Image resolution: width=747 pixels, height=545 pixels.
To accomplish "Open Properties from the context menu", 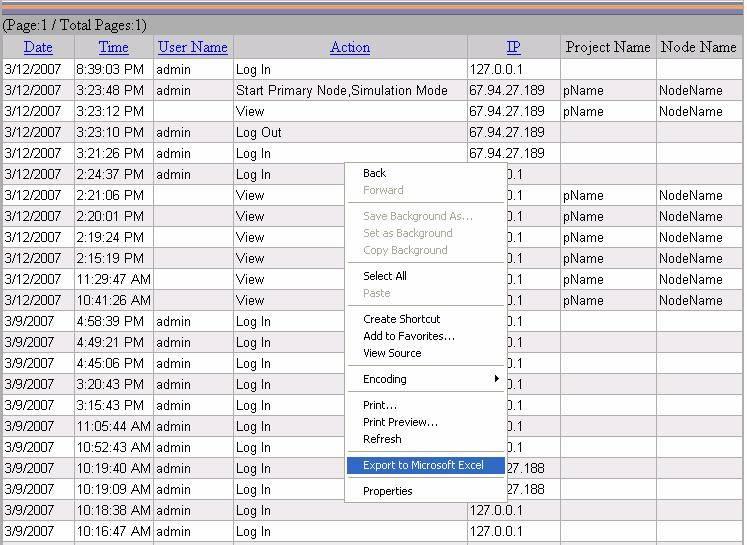I will [388, 491].
